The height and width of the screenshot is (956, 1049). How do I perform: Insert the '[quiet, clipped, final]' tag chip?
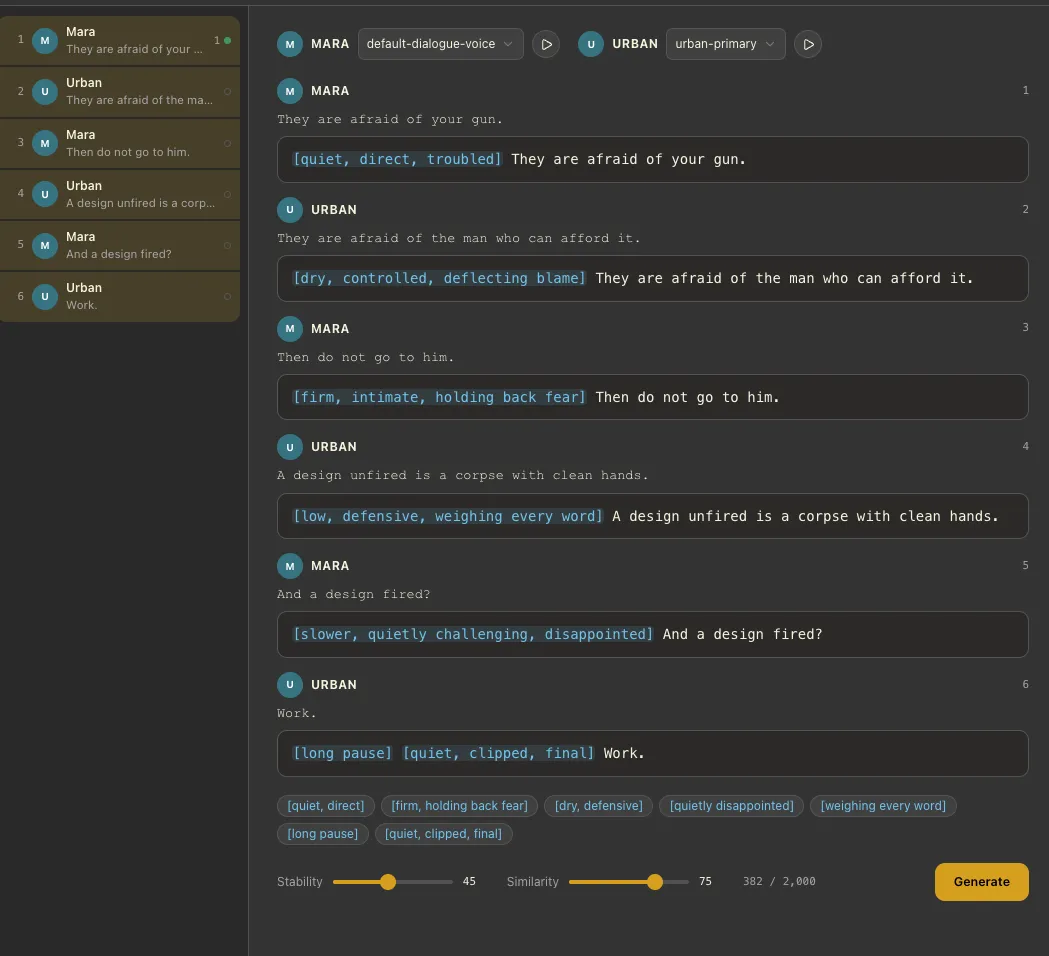[x=444, y=834]
